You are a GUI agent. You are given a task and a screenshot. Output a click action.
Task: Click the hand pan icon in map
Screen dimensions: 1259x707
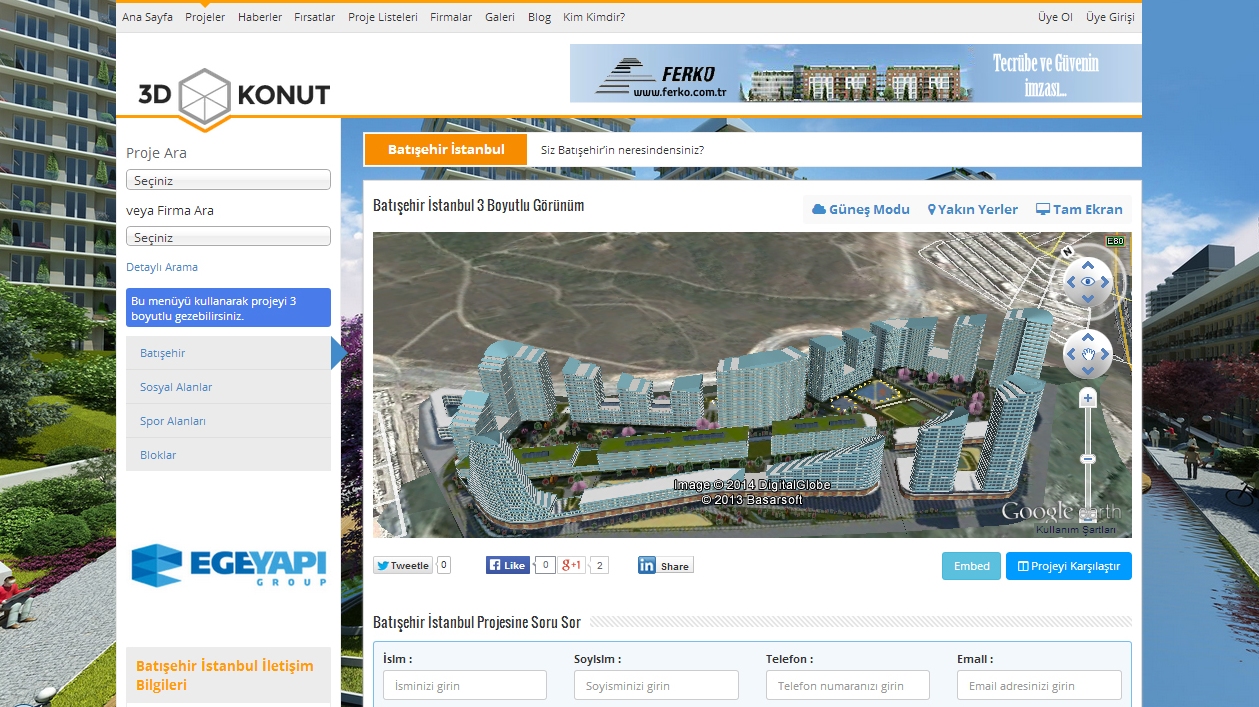click(1087, 354)
